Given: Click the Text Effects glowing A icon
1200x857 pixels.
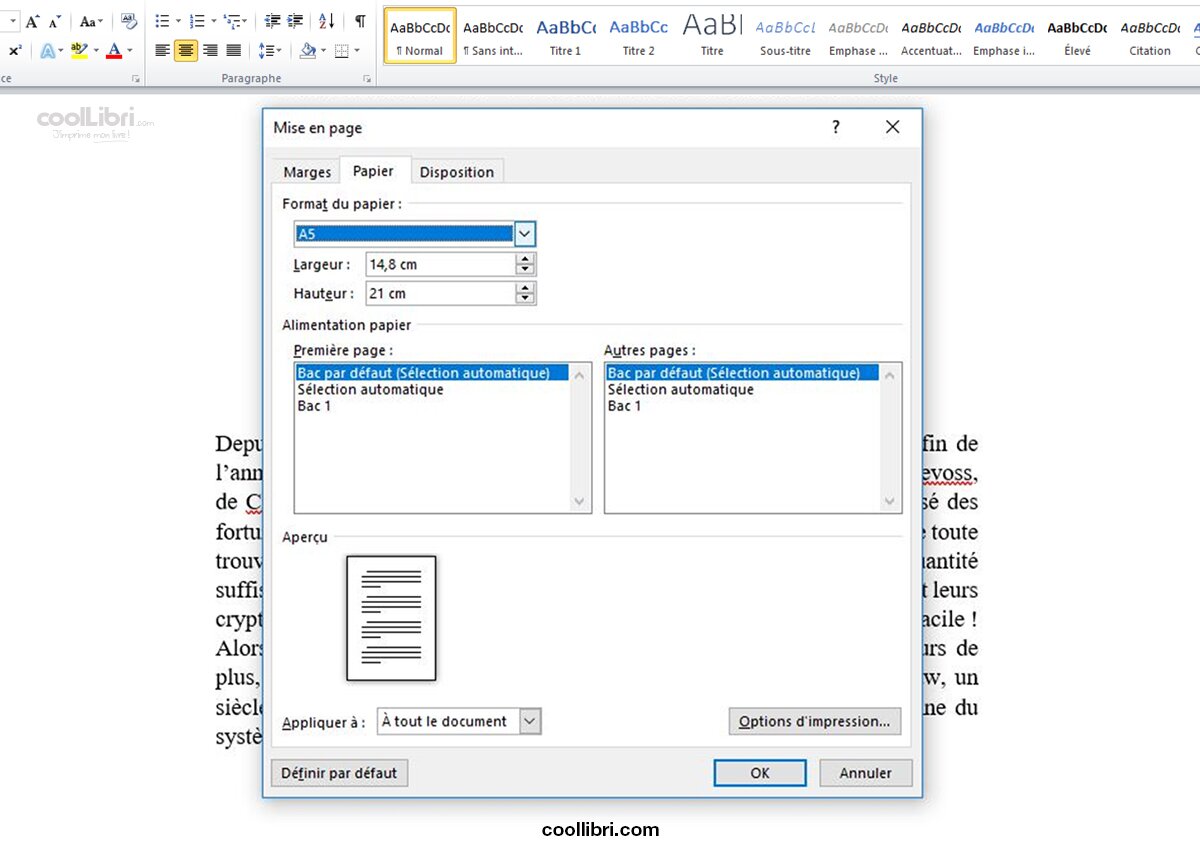Looking at the screenshot, I should [x=47, y=50].
